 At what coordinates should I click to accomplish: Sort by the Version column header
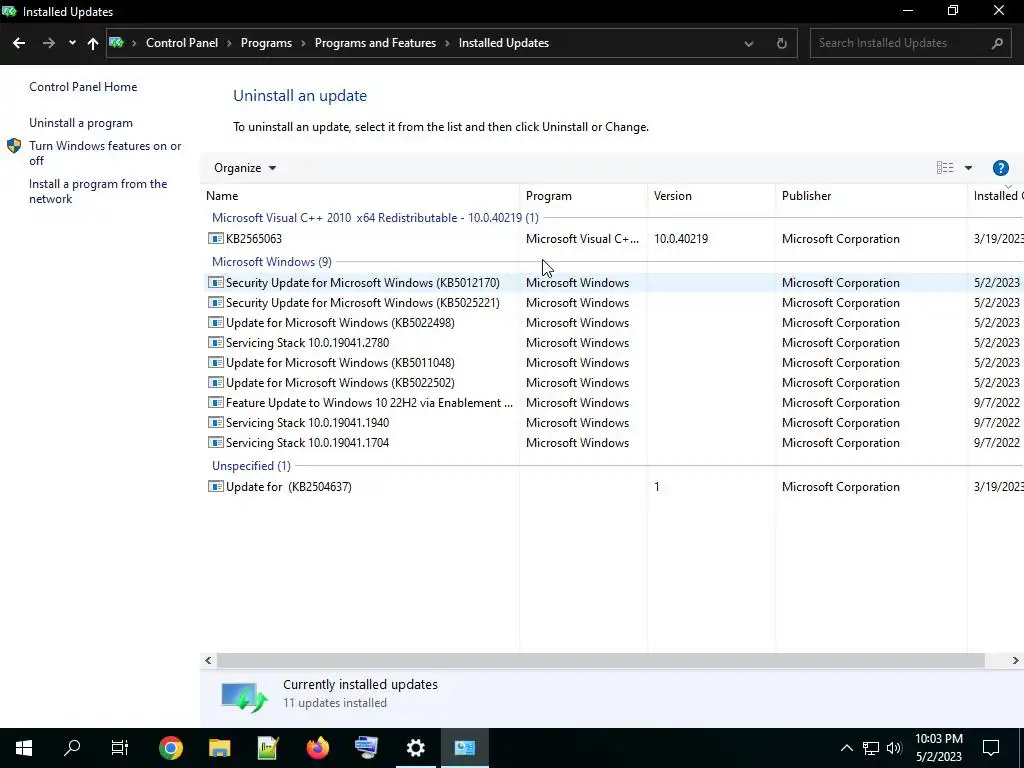pos(711,196)
